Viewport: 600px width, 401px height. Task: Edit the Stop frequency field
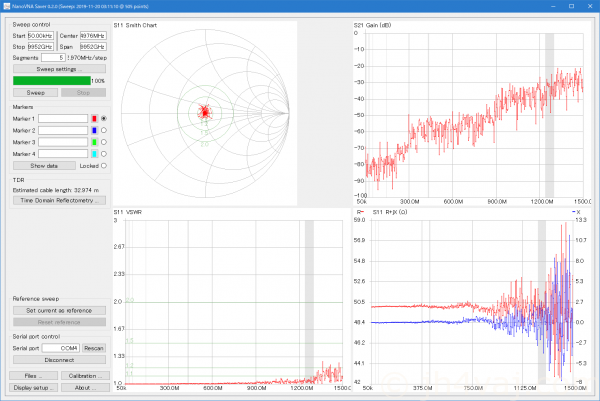41,47
